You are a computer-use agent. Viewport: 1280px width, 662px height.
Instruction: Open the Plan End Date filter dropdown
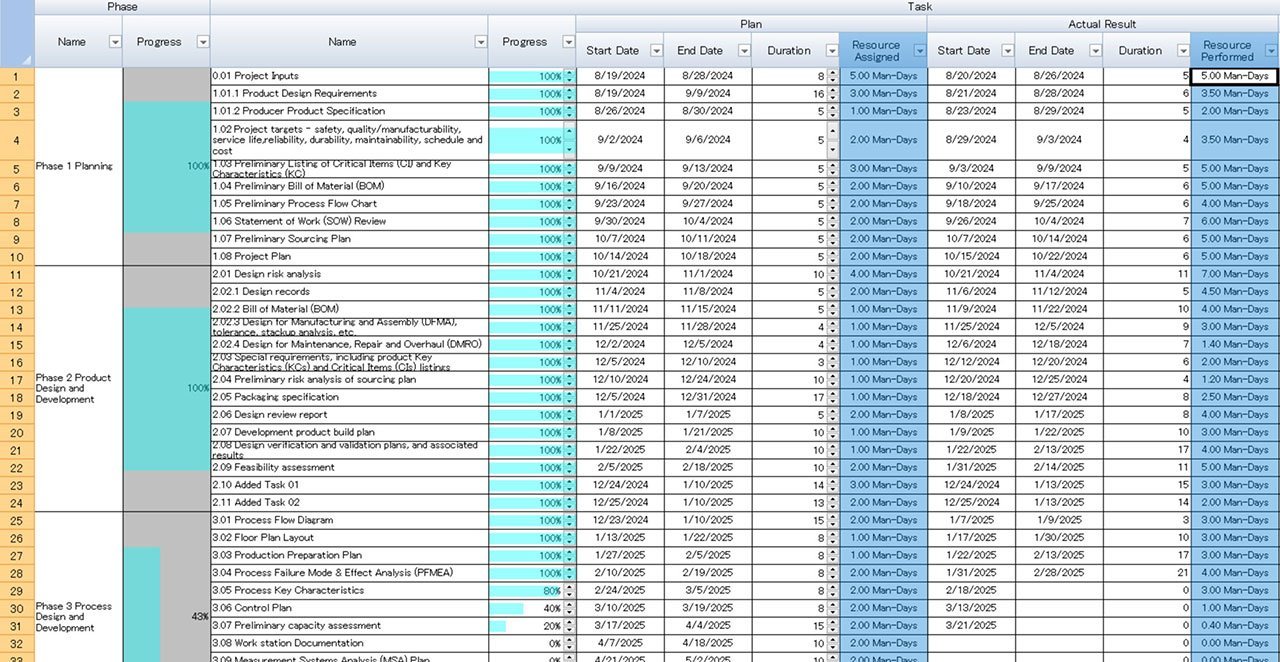744,51
